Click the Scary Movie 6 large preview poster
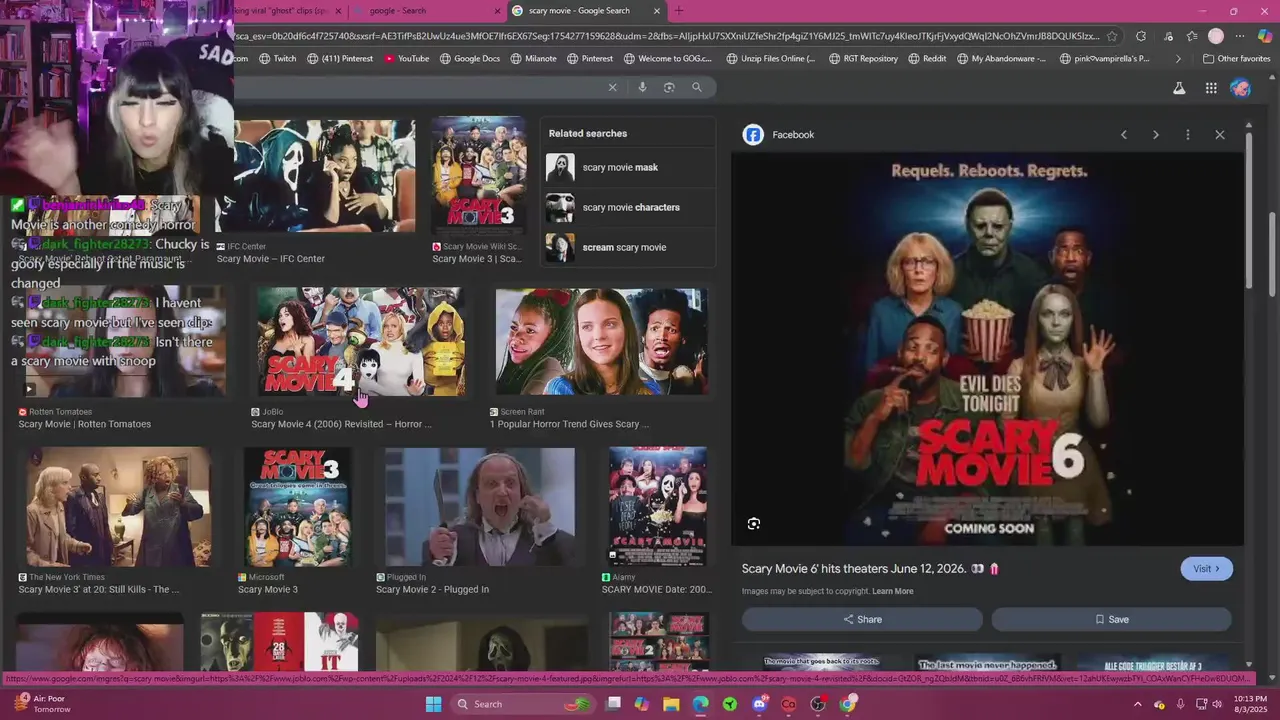This screenshot has height=720, width=1280. (988, 349)
